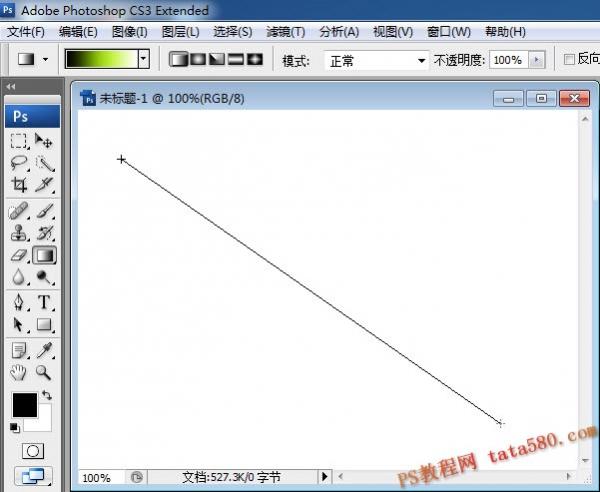Screen dimensions: 600x492
Task: Open the status bar info menu arrow
Action: pyautogui.click(x=324, y=477)
